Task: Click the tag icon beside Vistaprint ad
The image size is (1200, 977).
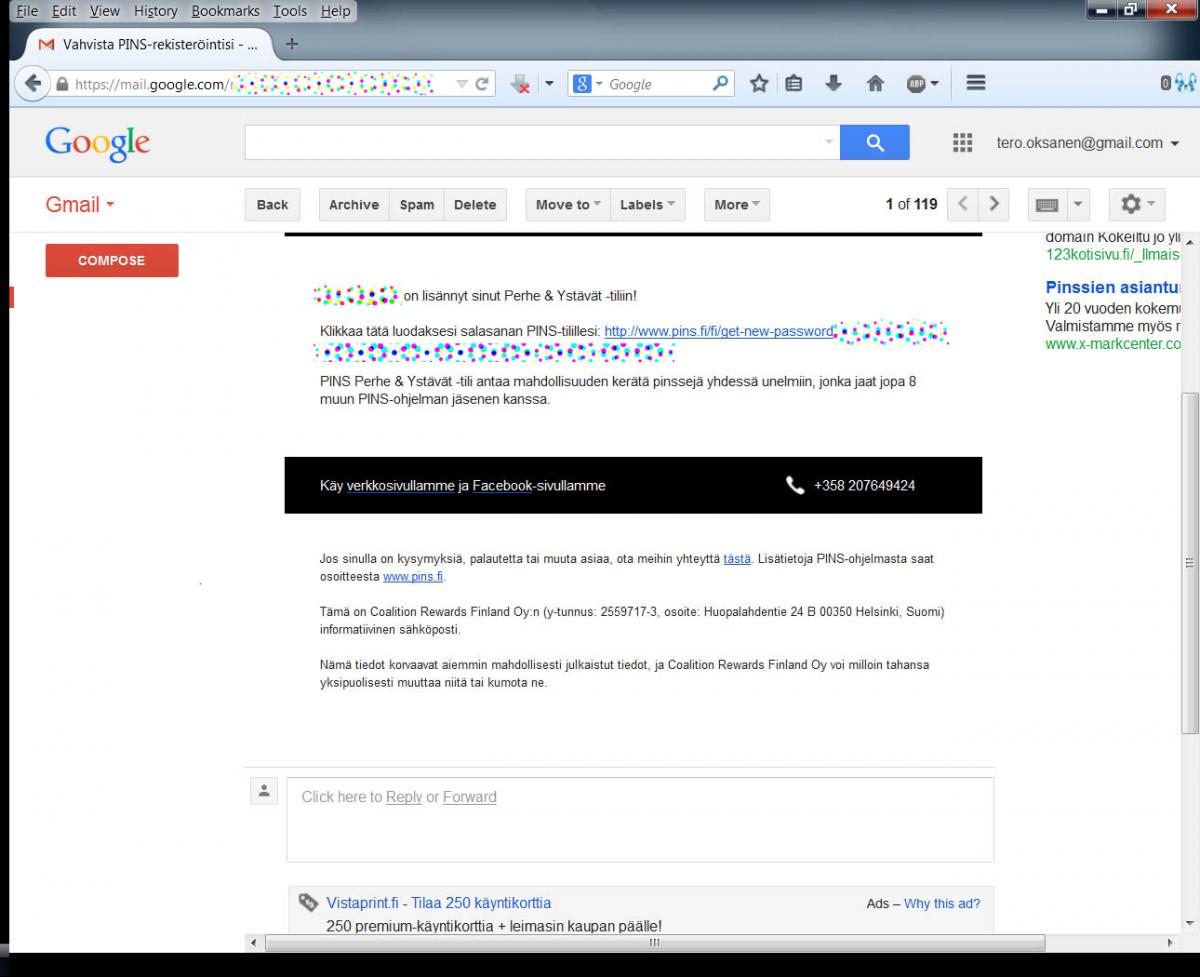Action: pos(309,903)
